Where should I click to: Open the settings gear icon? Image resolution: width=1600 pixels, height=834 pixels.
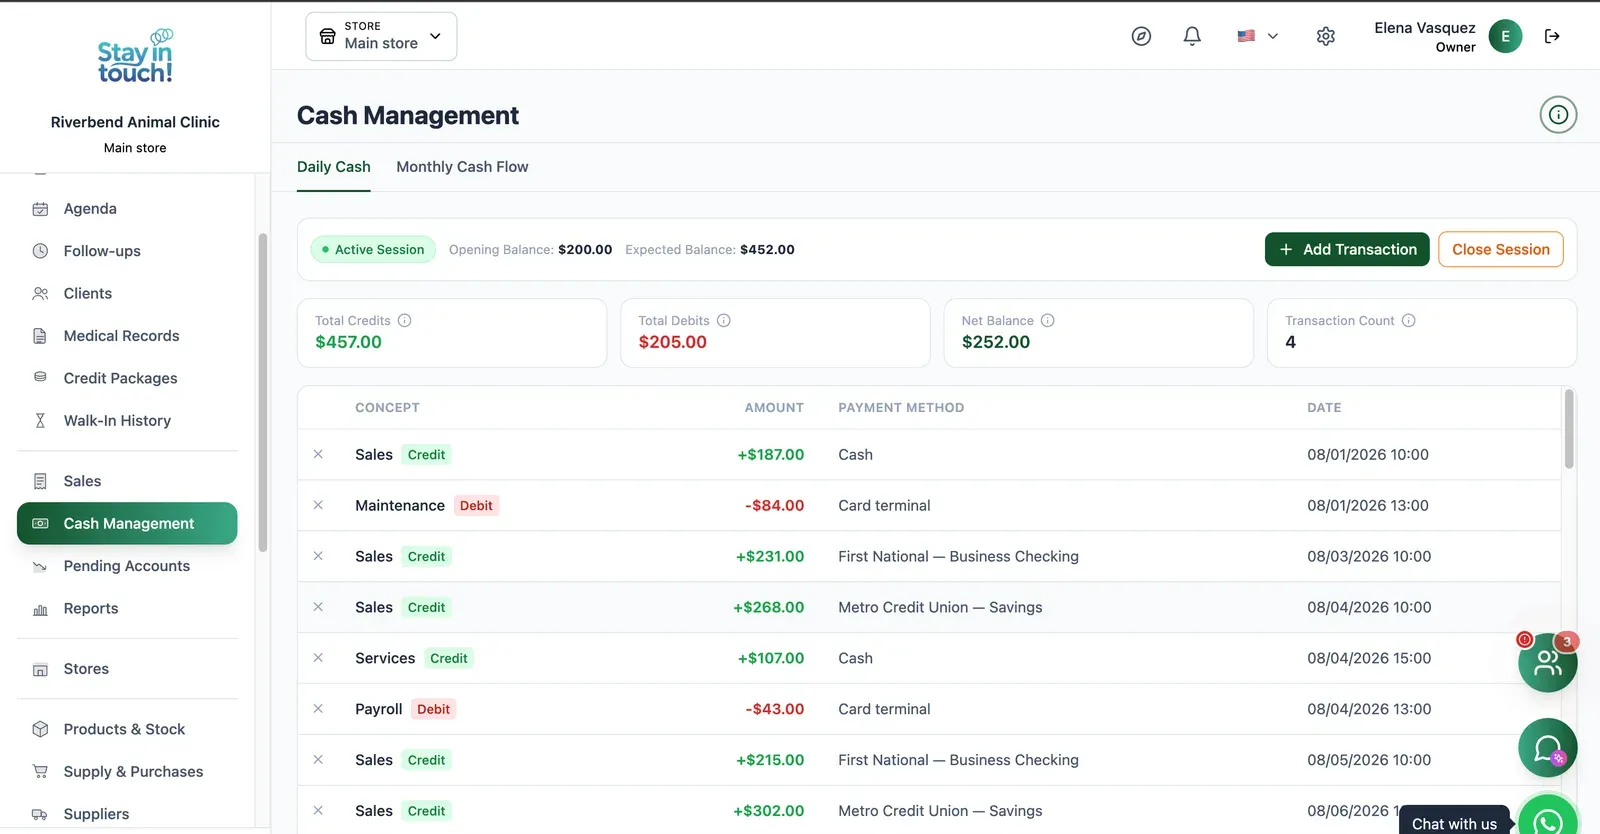click(x=1326, y=36)
